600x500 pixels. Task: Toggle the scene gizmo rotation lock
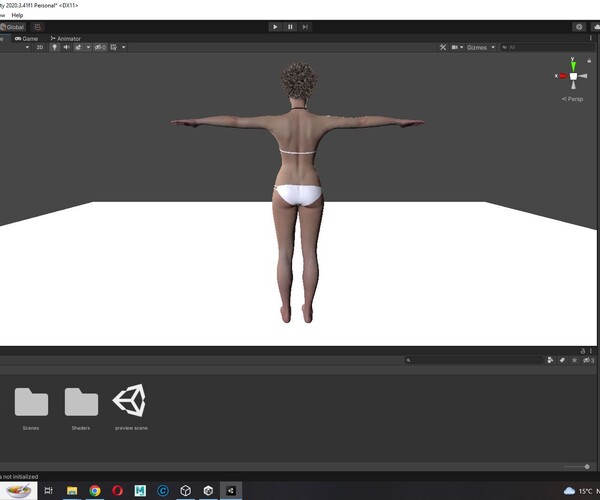point(589,60)
